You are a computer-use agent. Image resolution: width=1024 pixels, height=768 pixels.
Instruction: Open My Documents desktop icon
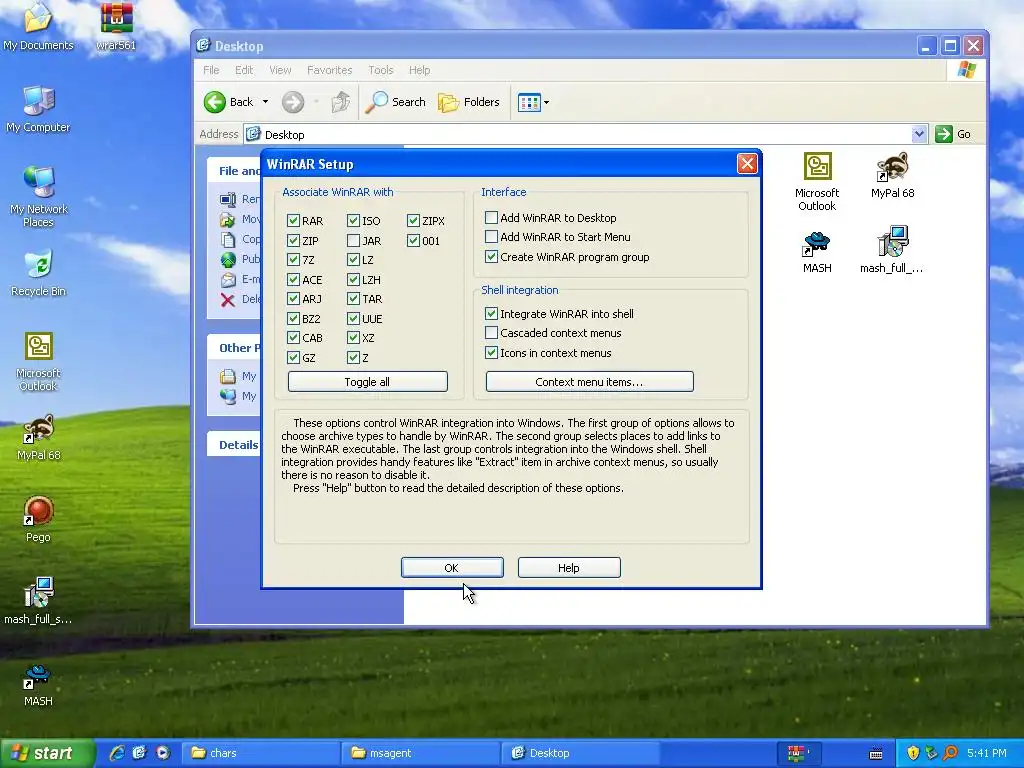[x=38, y=26]
